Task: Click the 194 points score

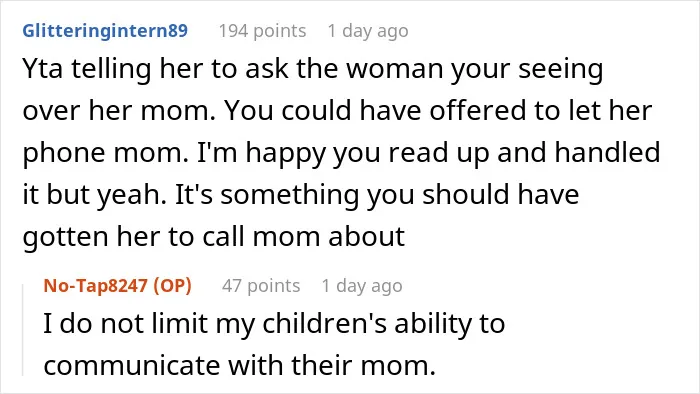Action: point(262,31)
